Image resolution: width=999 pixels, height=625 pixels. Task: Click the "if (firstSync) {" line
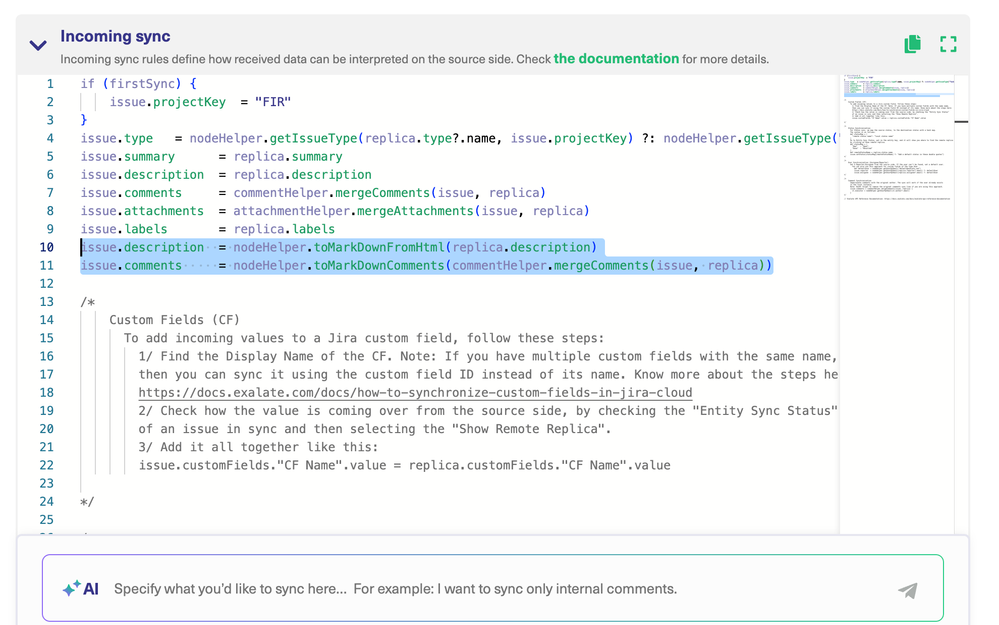138,83
